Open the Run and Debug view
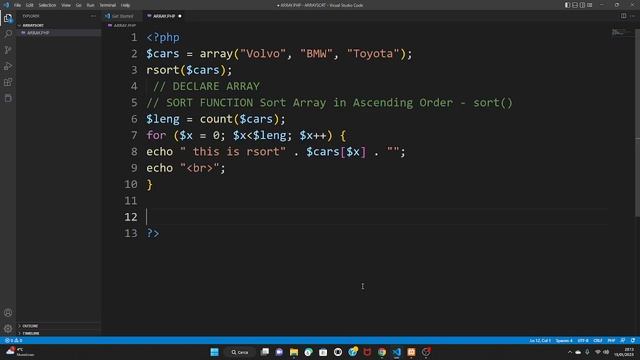The image size is (640, 360). 8,66
